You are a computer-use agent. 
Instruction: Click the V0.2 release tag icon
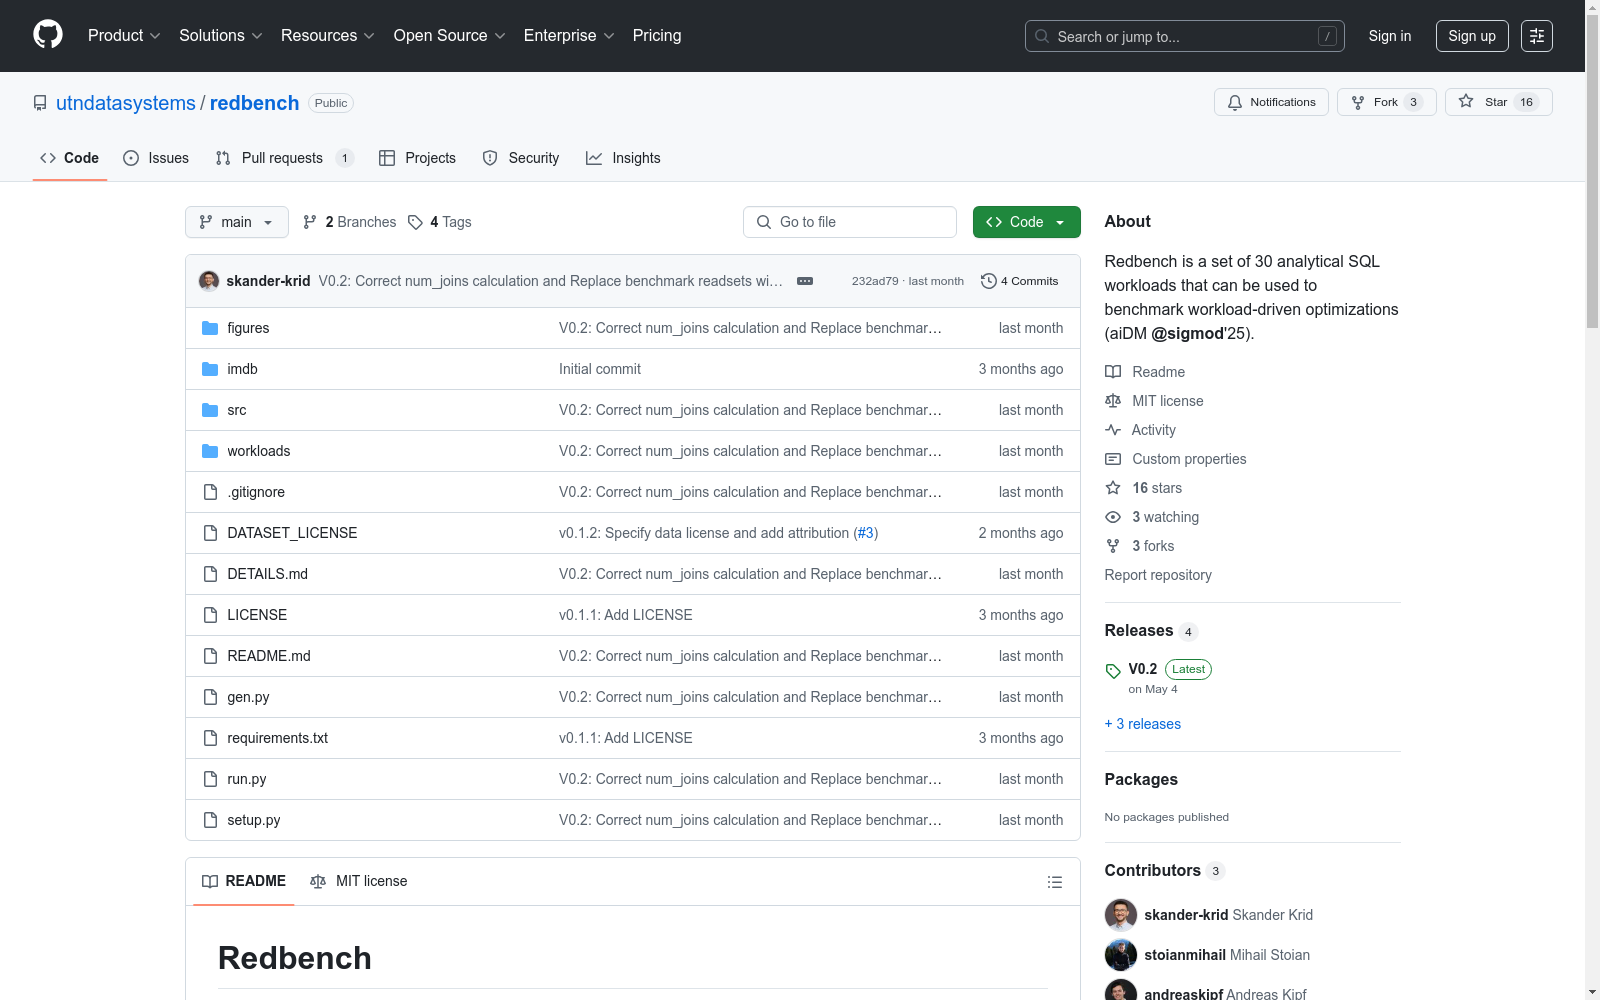(x=1113, y=671)
